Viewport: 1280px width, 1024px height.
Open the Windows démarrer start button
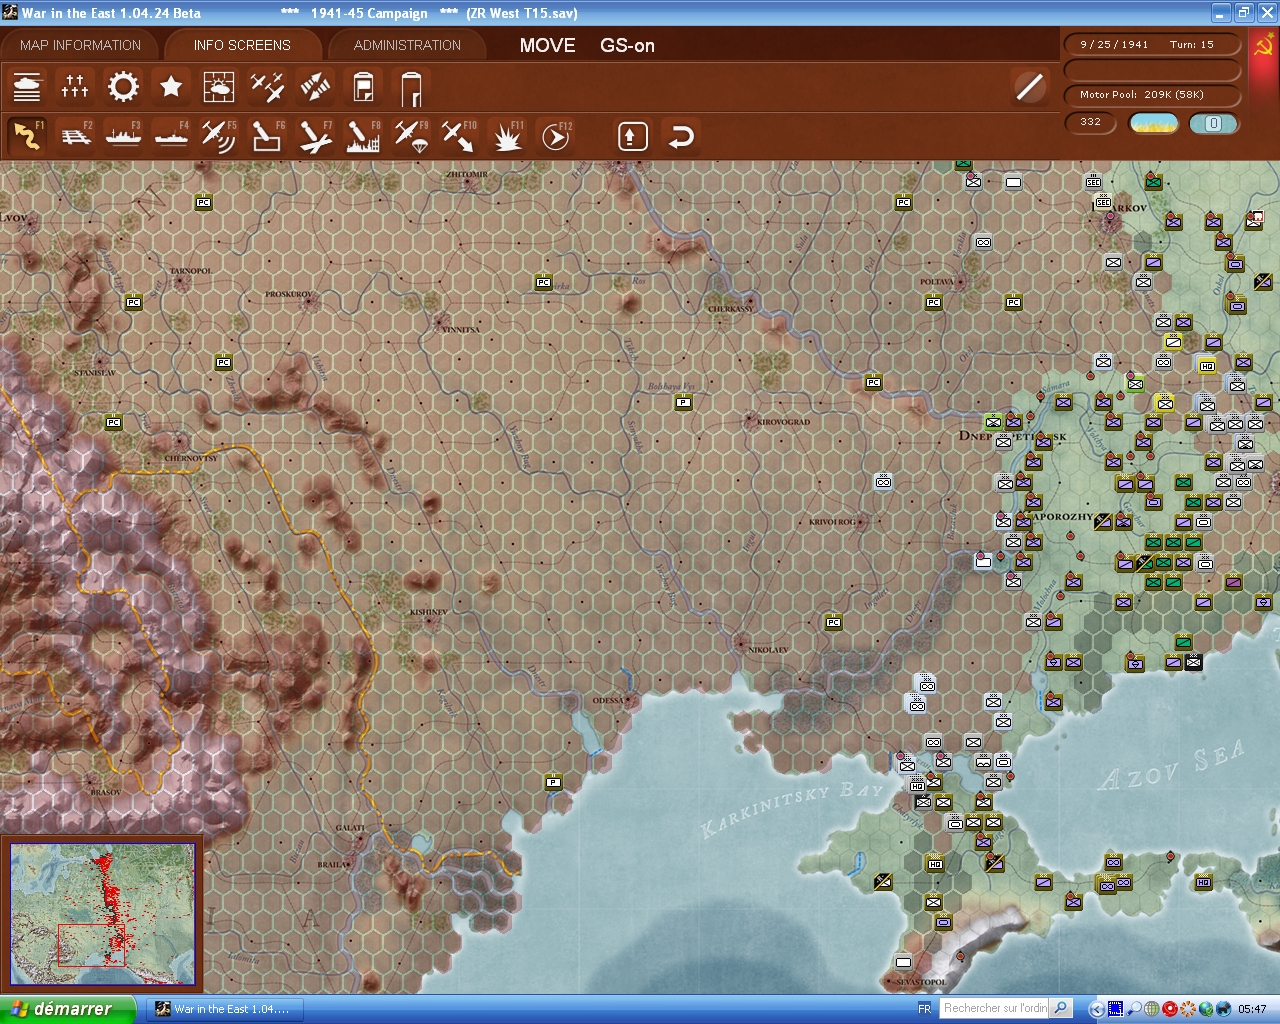click(67, 1009)
